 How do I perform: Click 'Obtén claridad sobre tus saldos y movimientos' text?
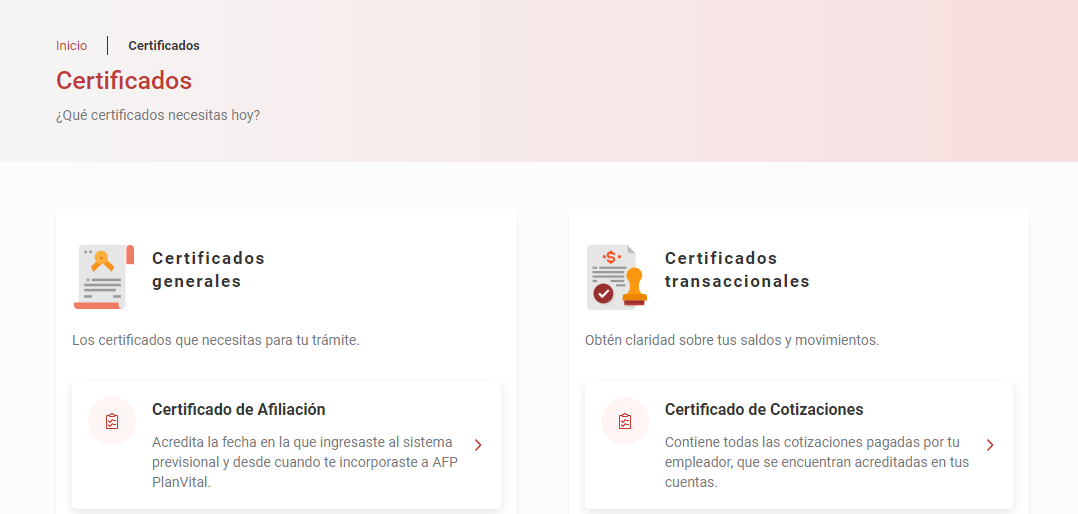point(732,340)
